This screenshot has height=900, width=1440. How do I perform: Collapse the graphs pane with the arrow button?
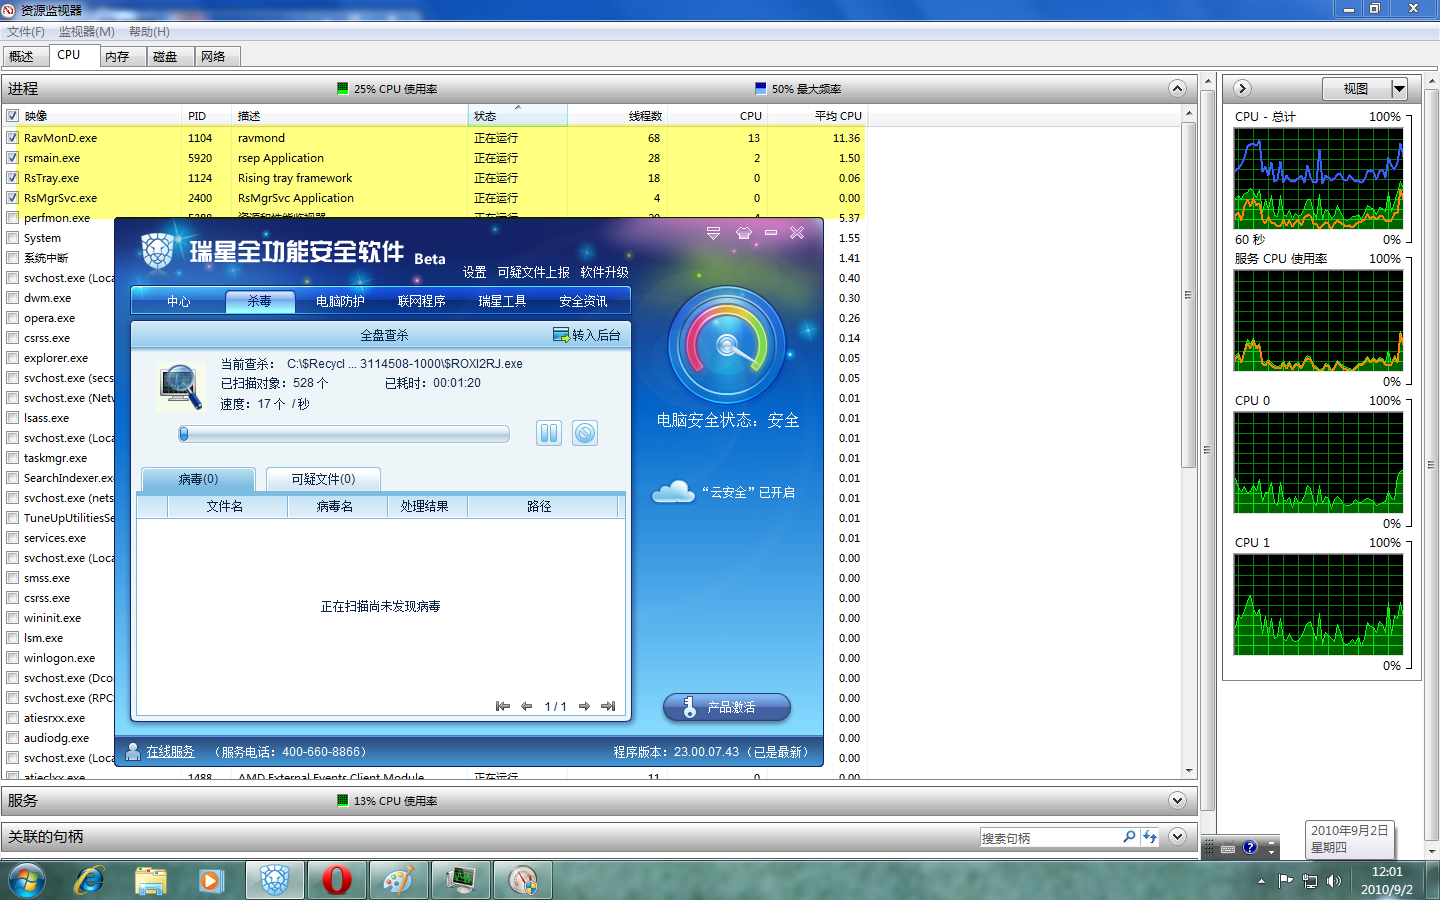point(1242,88)
